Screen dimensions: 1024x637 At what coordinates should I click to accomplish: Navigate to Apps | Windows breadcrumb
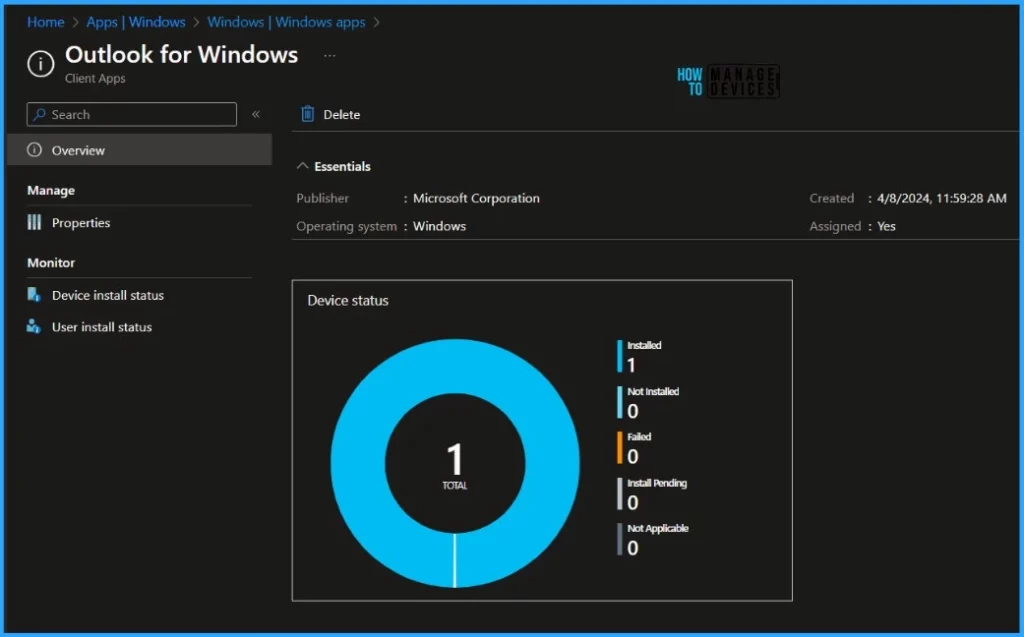tap(136, 22)
